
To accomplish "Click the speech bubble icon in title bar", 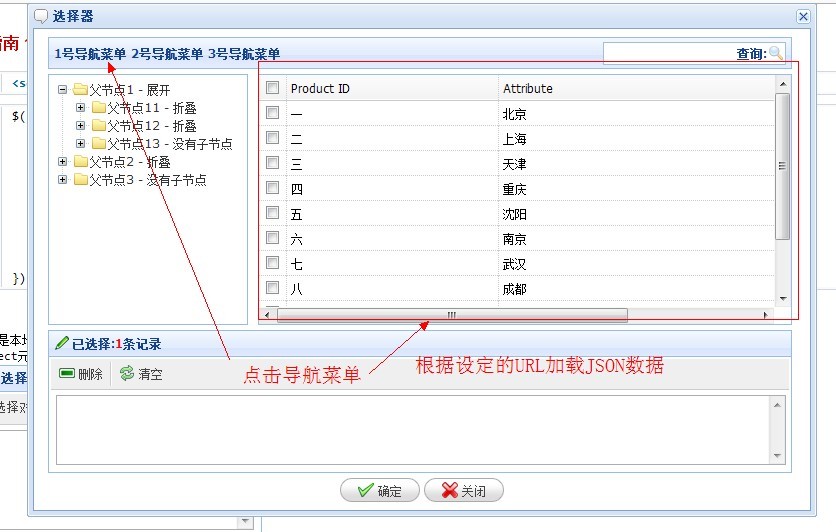I will click(41, 16).
